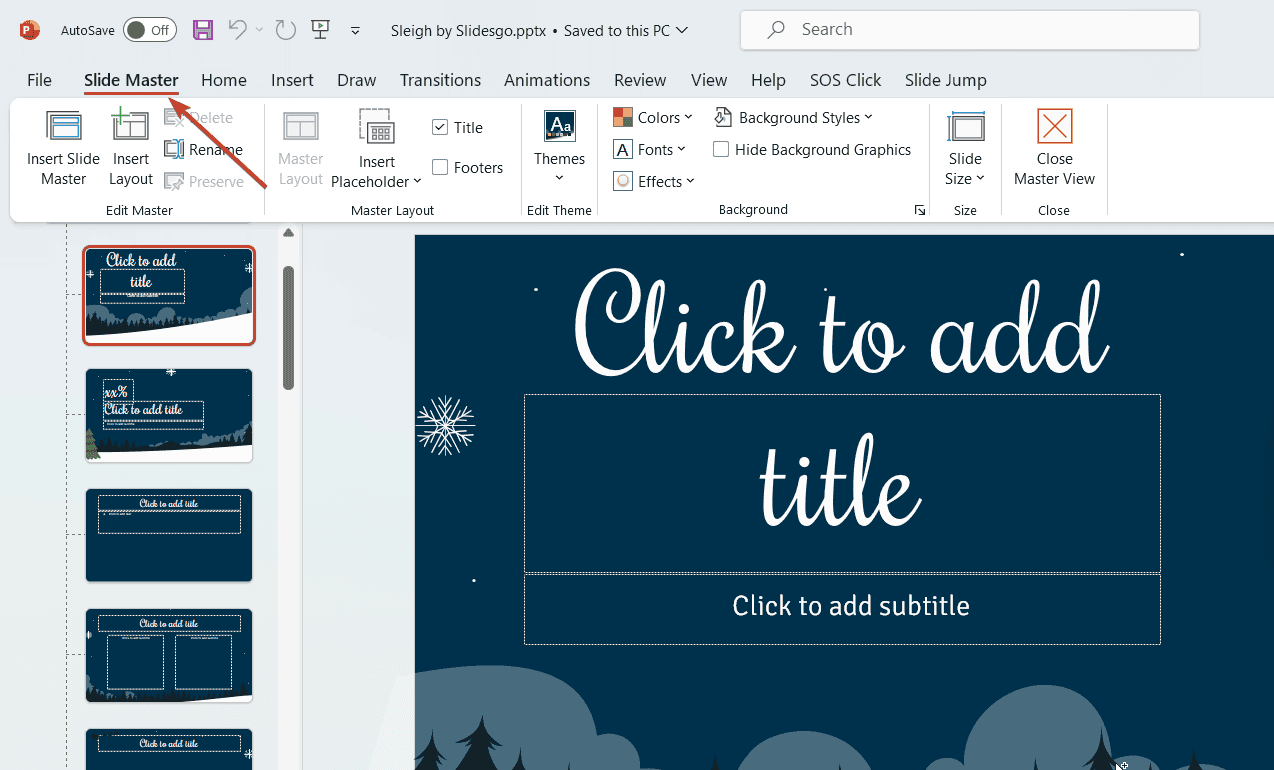
Task: Enable the Footers checkbox
Action: 440,167
